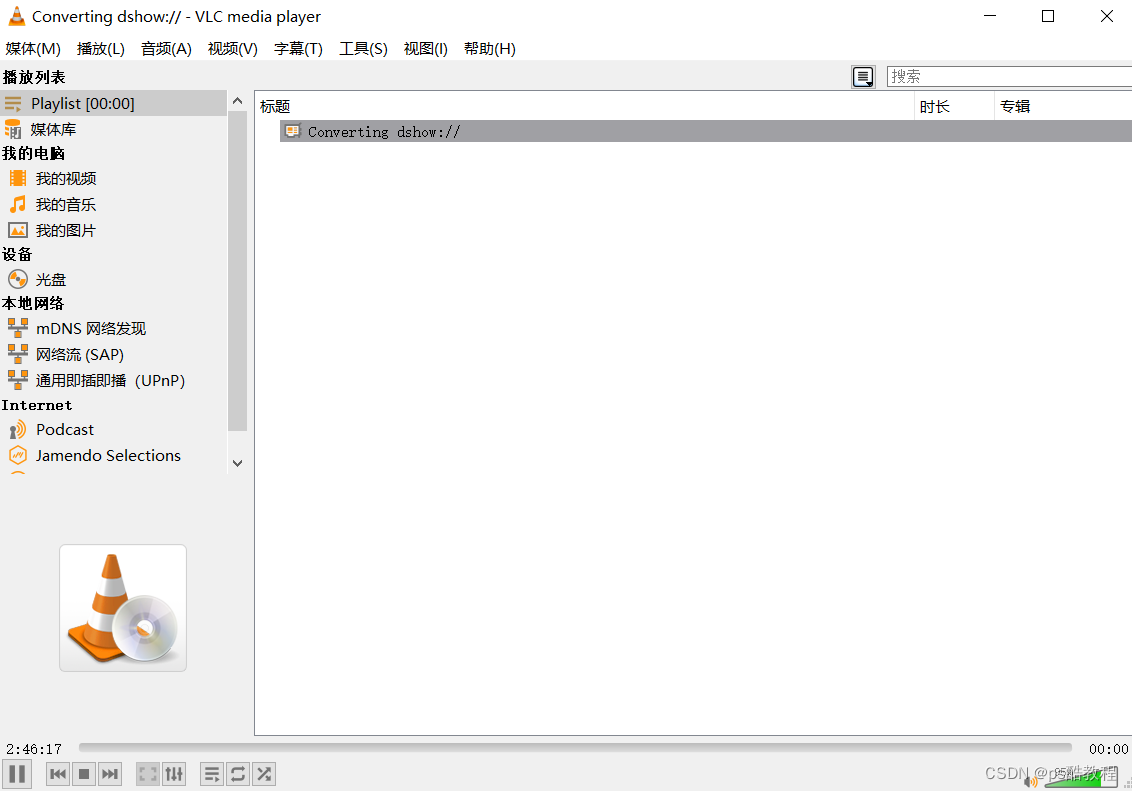This screenshot has width=1132, height=791.
Task: Click the 光盘 disc icon
Action: tap(18, 279)
